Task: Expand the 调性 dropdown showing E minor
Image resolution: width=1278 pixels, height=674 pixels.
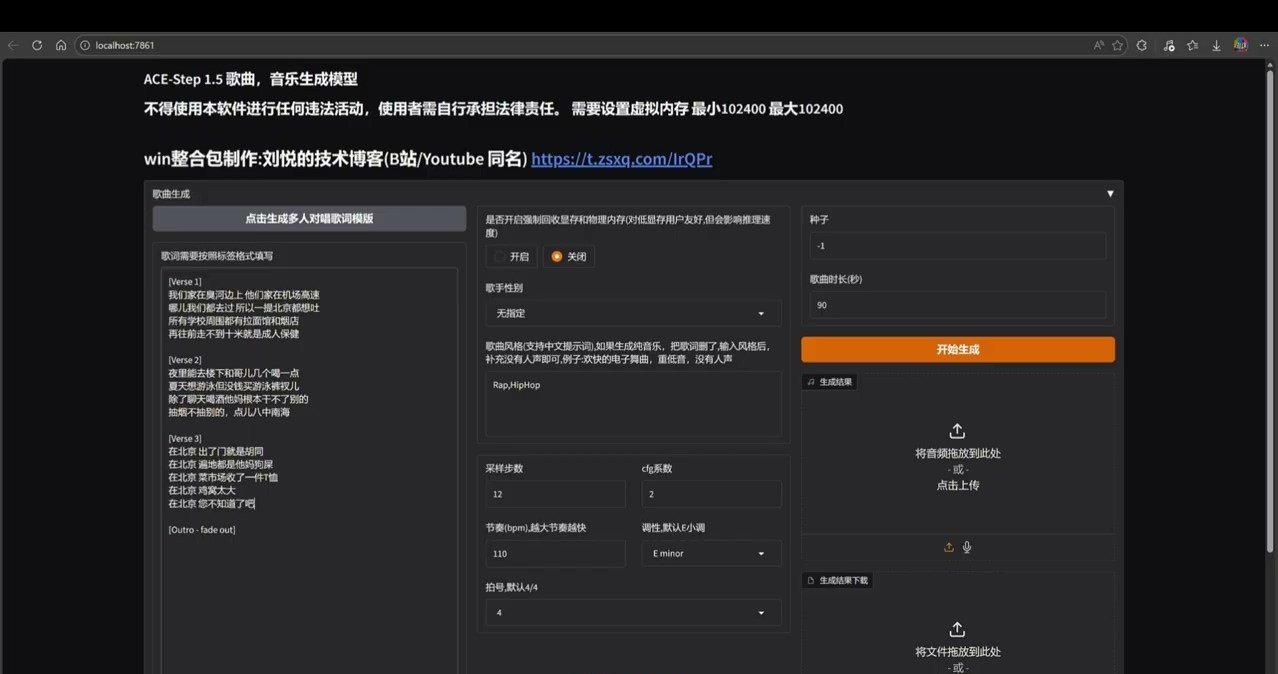Action: (x=711, y=553)
